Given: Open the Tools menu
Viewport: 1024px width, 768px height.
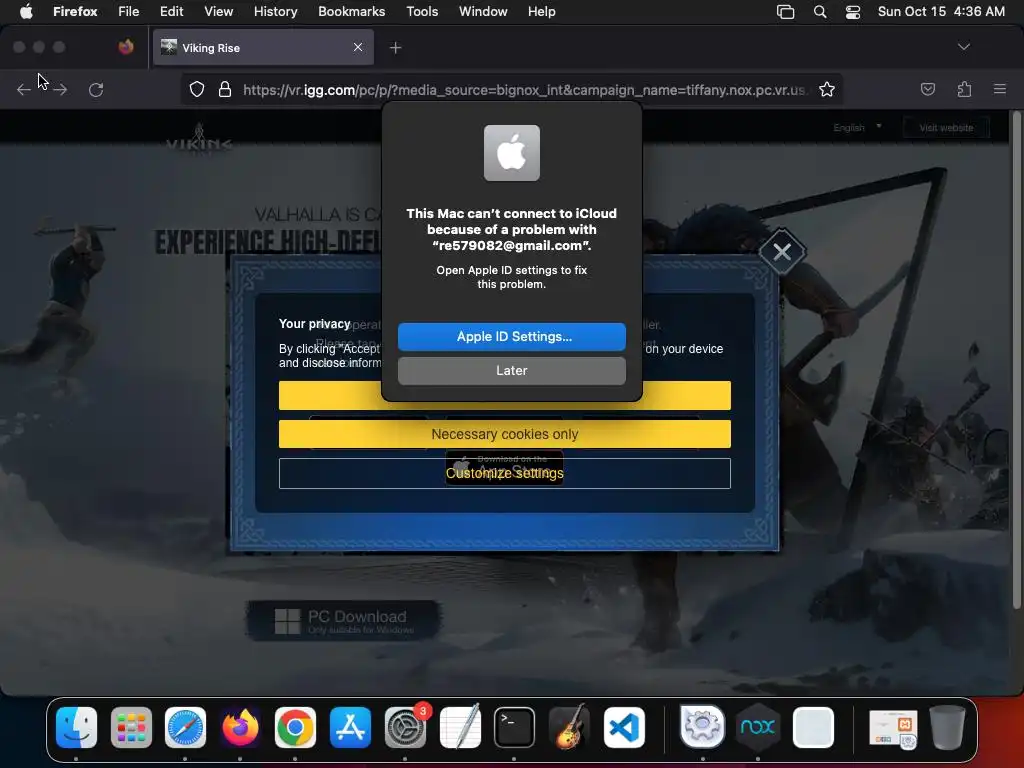Looking at the screenshot, I should click(422, 11).
